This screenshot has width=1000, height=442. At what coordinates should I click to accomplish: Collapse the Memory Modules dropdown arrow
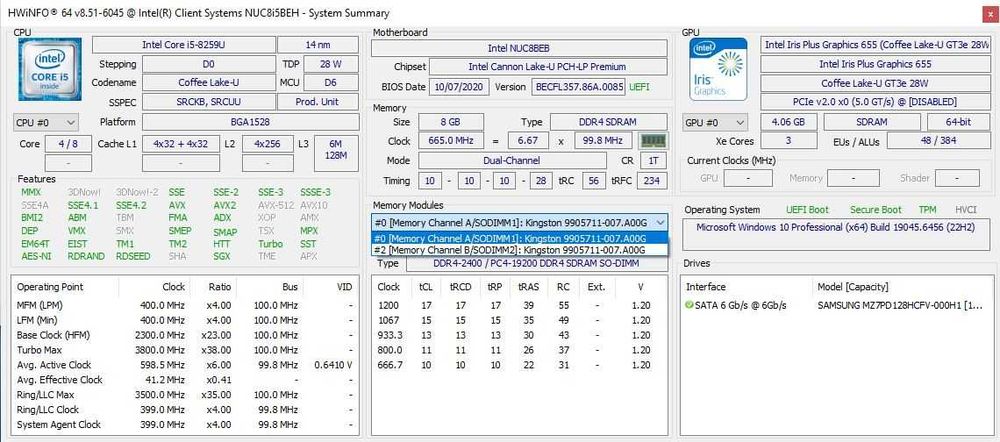660,222
